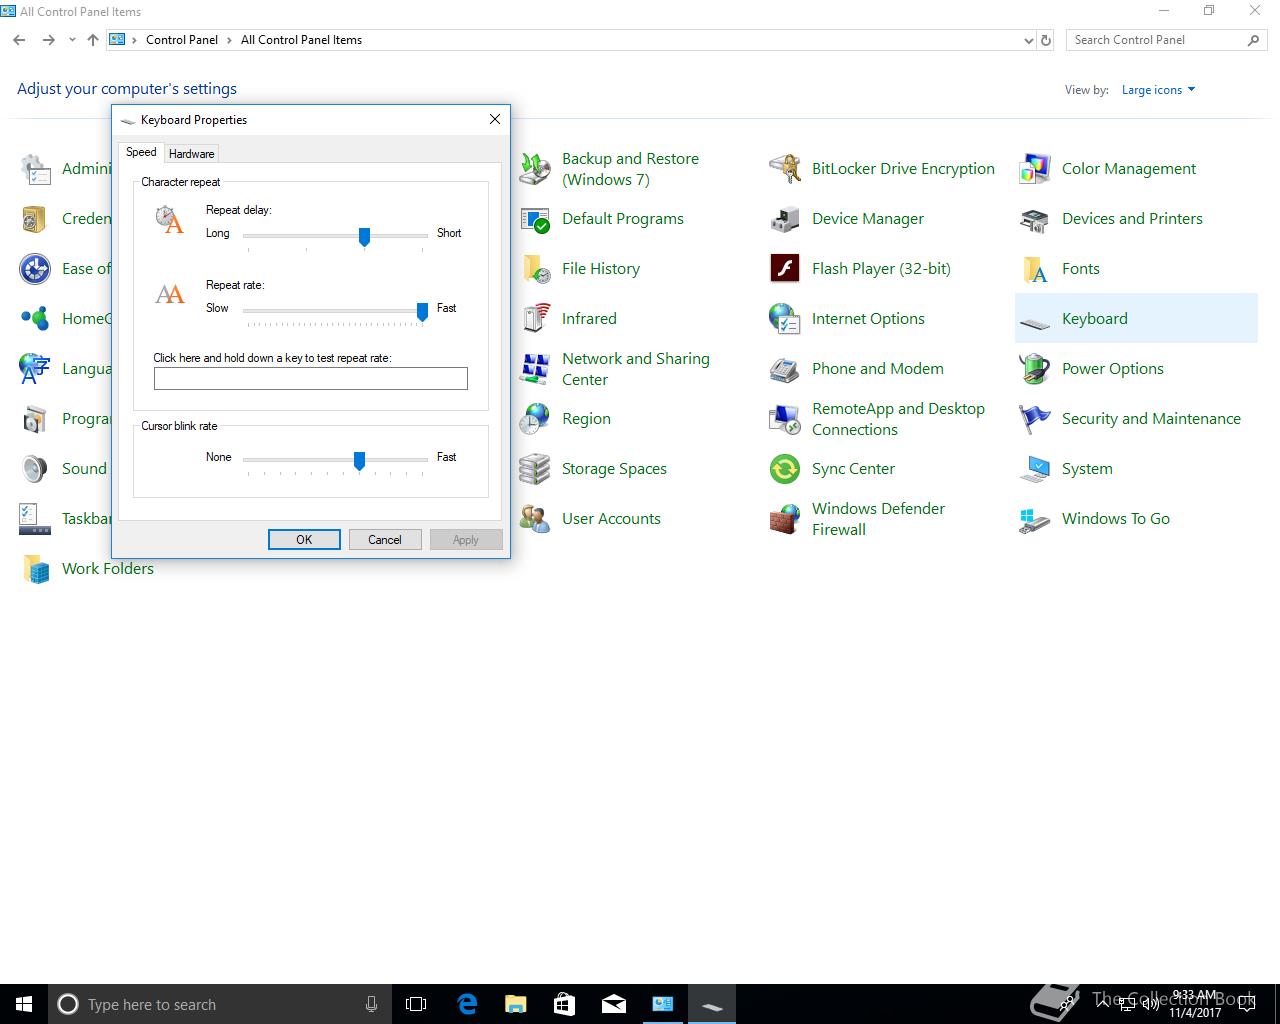Open BitLocker Drive Encryption icon
The image size is (1280, 1024).
pos(785,169)
